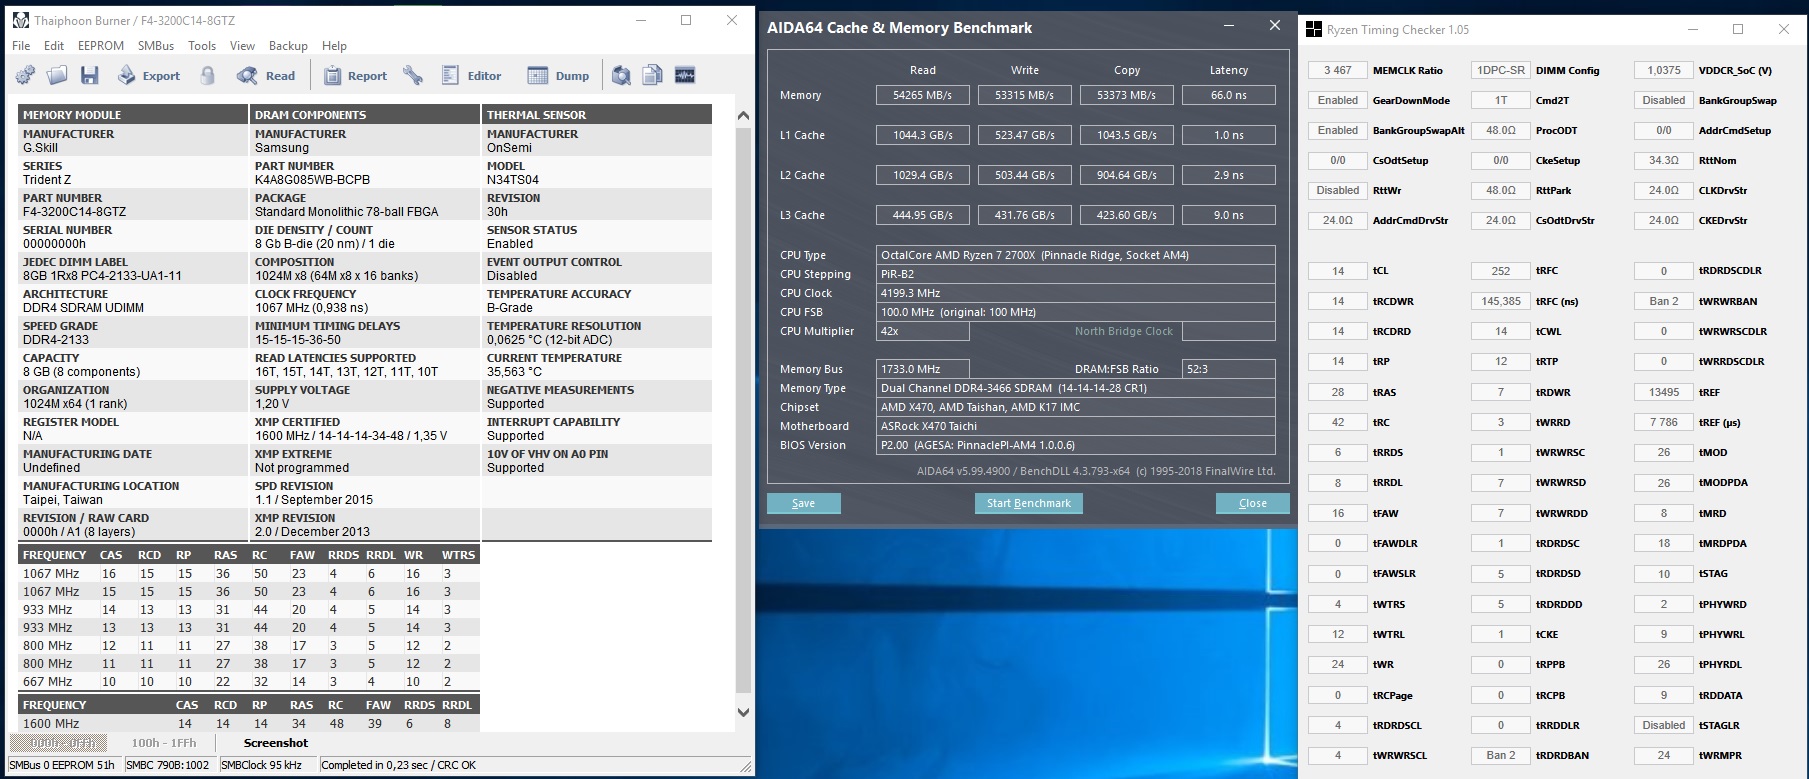Click the Close button in AIDA64 window

tap(1252, 503)
